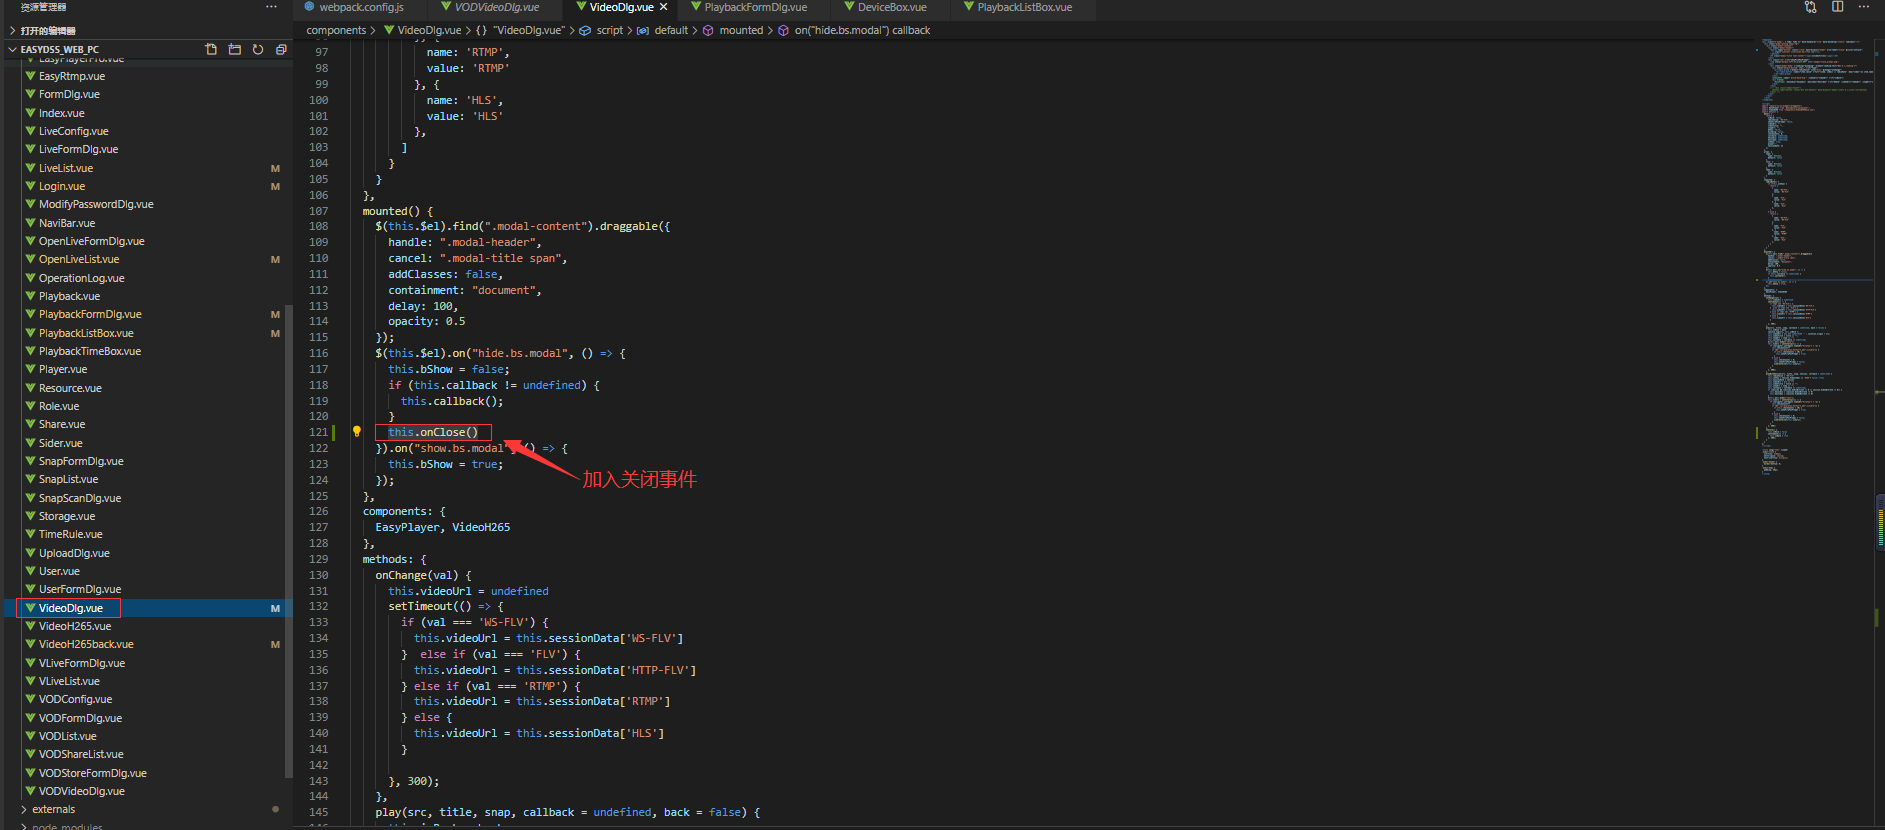
Task: Click the Open Changes compare icon
Action: click(x=1811, y=7)
